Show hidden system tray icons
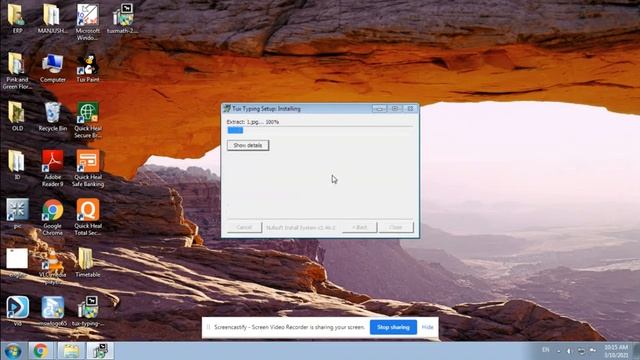 (558, 351)
